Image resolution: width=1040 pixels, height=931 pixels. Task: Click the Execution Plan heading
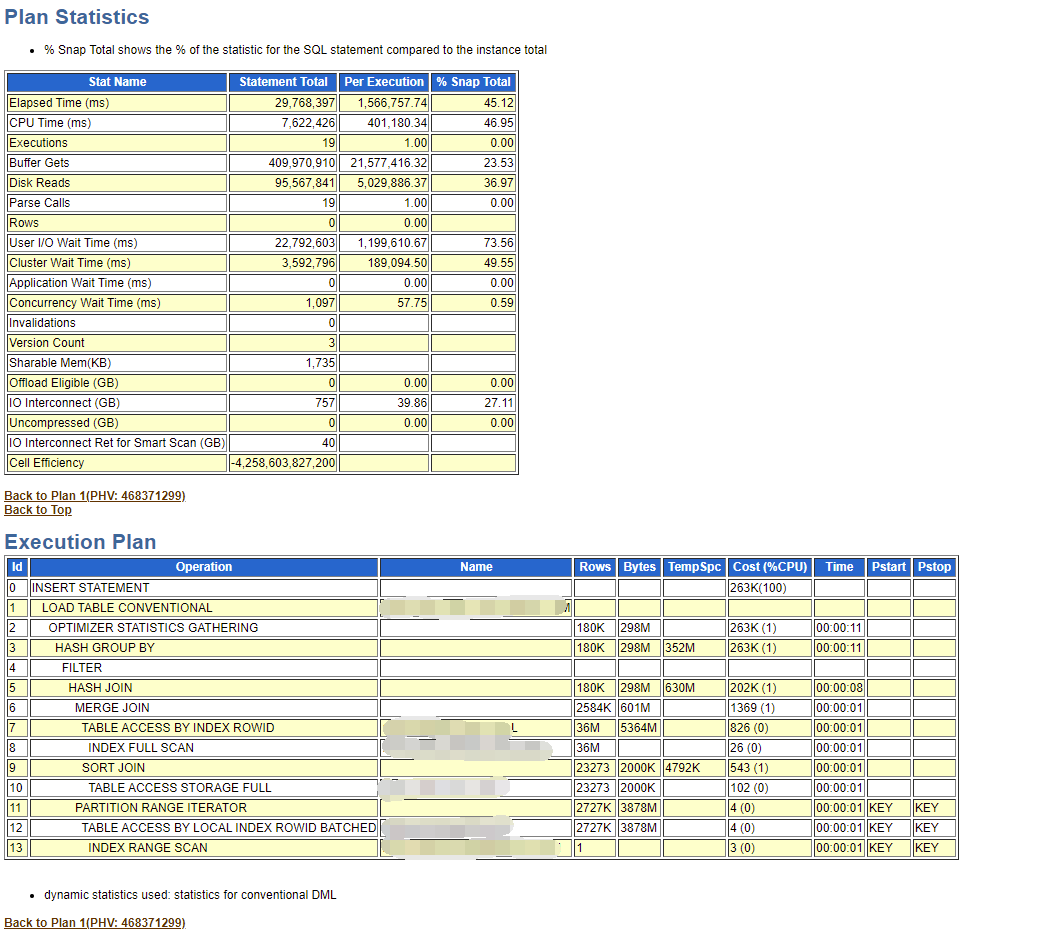point(80,542)
